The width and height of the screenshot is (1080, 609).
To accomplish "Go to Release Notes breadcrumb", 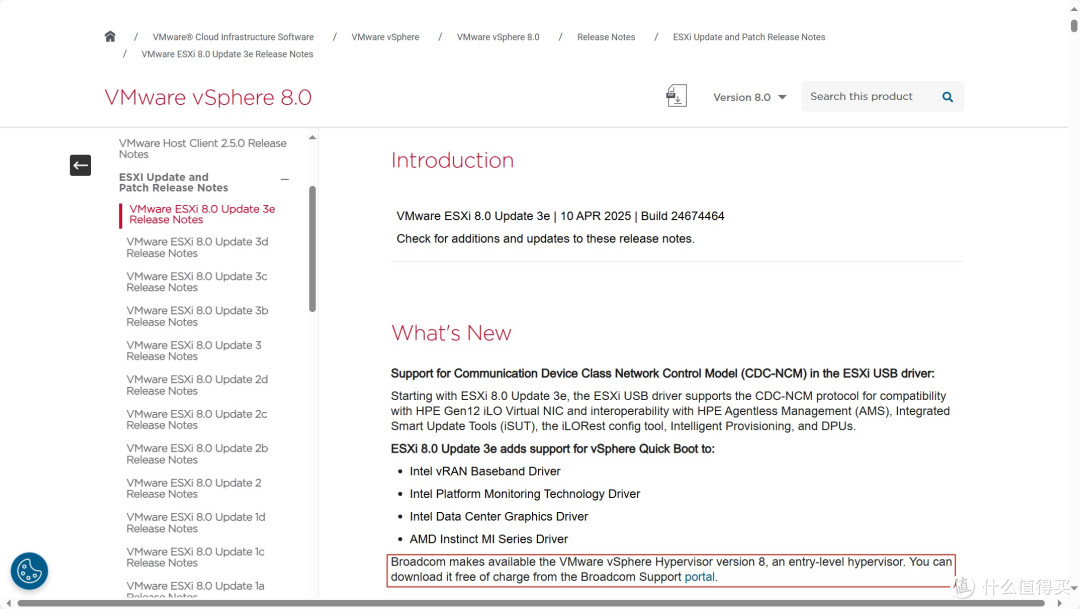I will 606,37.
